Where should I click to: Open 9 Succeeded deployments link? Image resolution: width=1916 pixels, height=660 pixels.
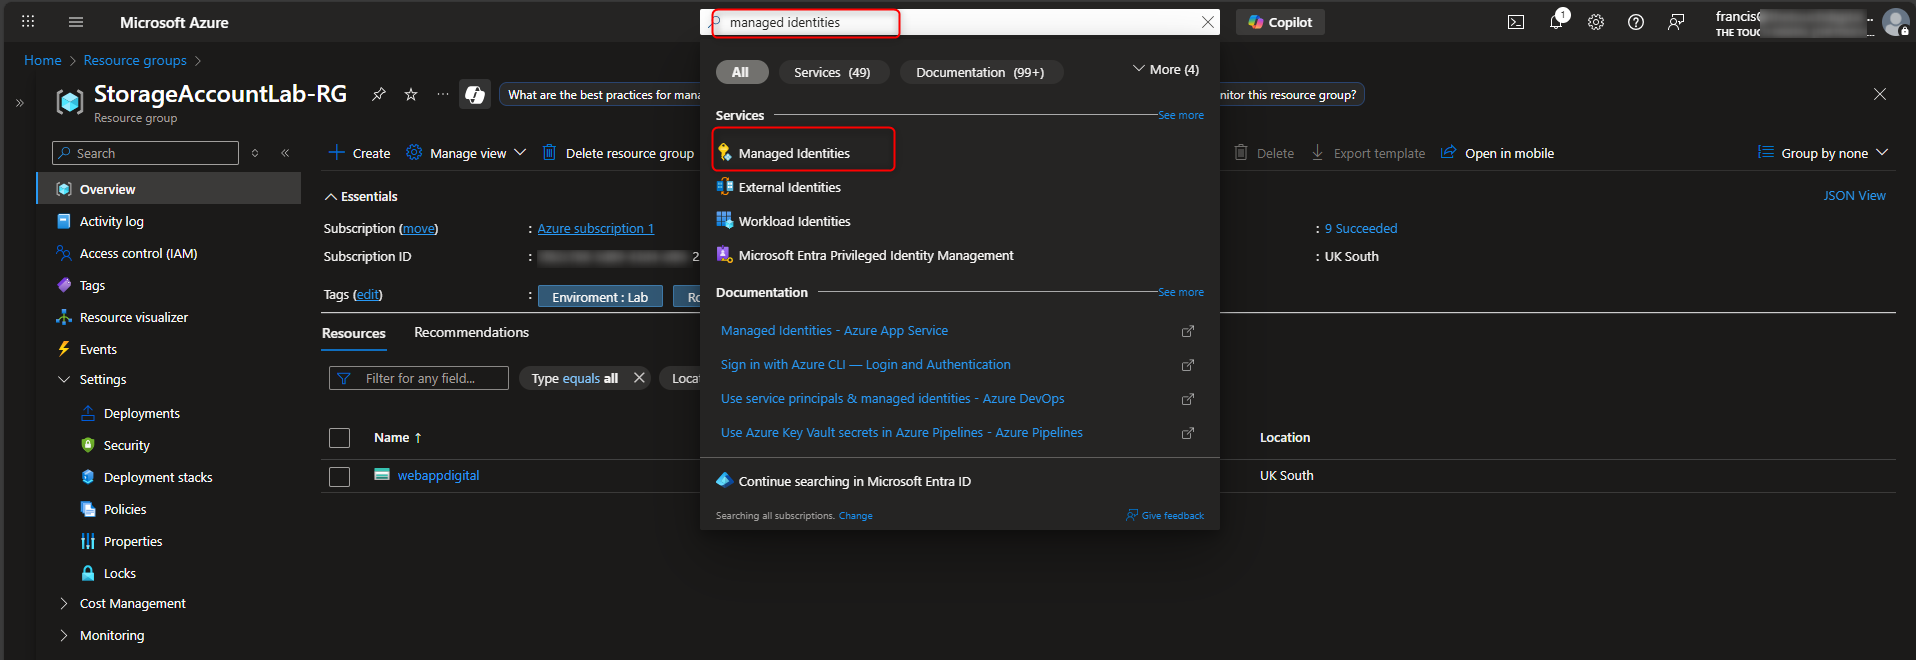tap(1361, 228)
